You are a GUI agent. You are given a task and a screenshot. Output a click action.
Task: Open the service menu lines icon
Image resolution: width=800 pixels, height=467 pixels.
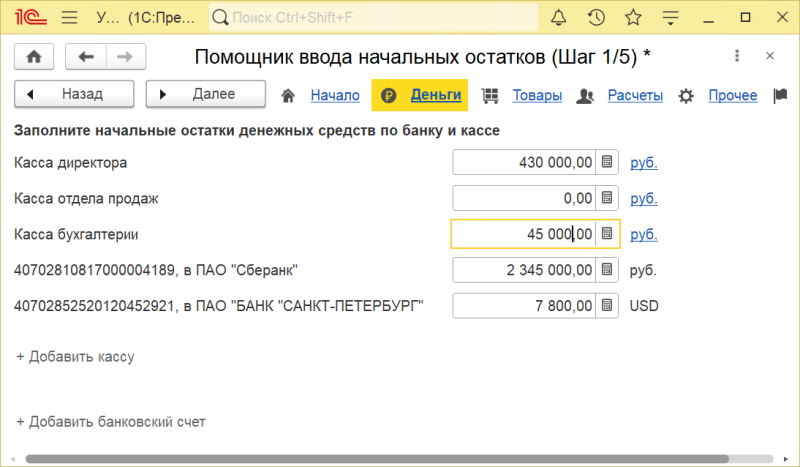coord(670,18)
